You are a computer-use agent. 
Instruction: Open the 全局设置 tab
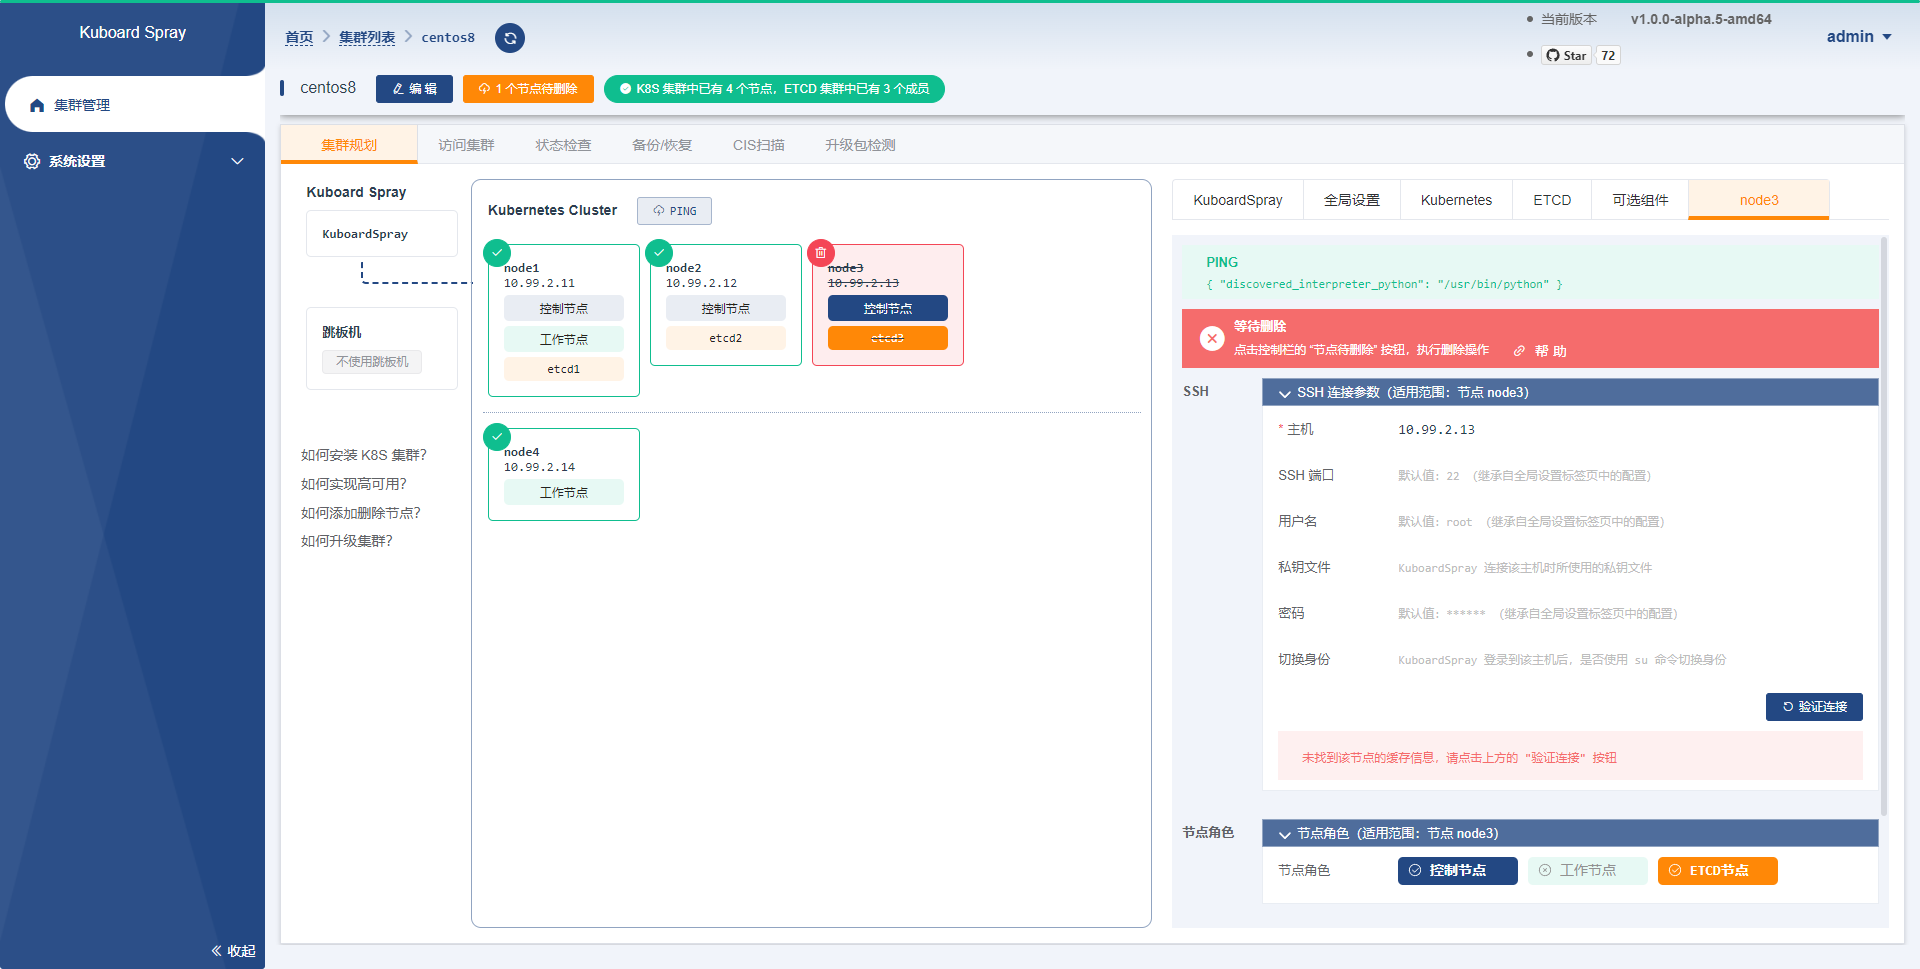(x=1352, y=200)
